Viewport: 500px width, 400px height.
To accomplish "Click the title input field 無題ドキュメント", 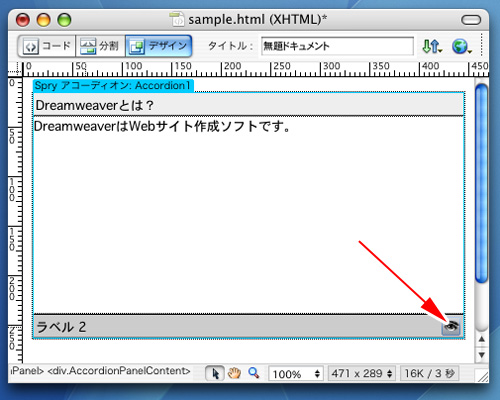I will tap(337, 46).
